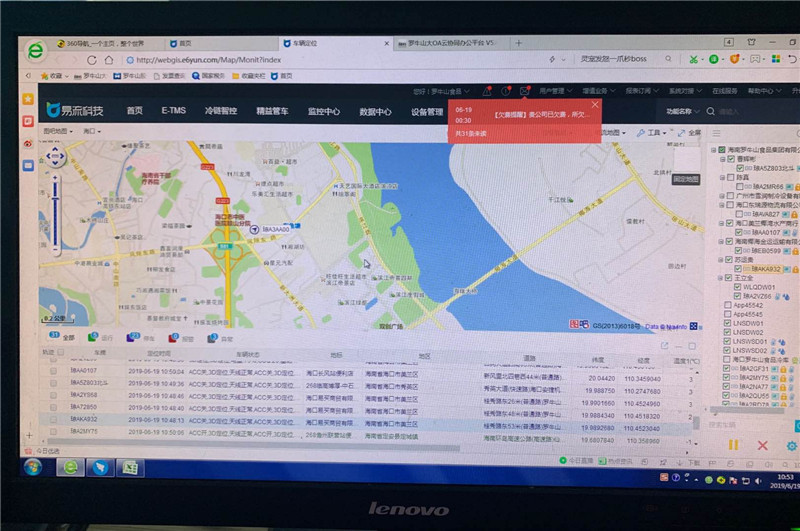Check the row box for 琼A2Y958

54,394
